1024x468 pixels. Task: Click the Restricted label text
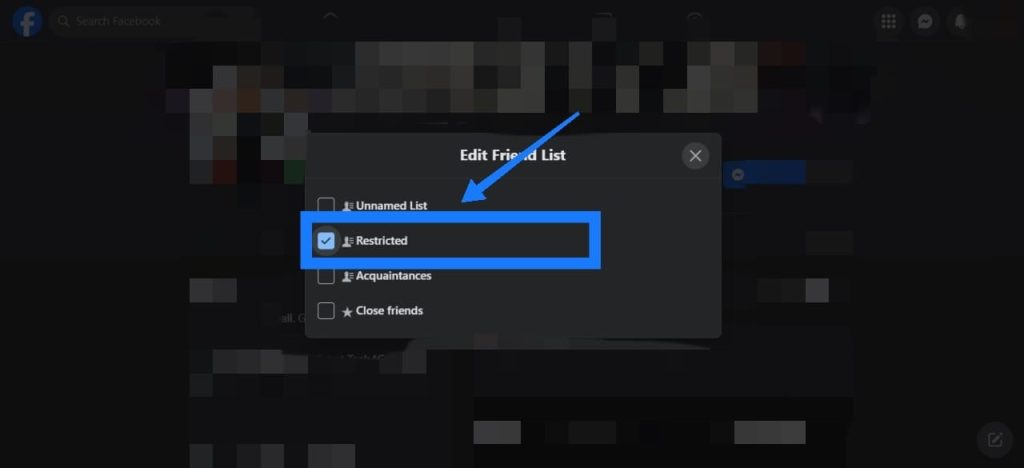[381, 241]
